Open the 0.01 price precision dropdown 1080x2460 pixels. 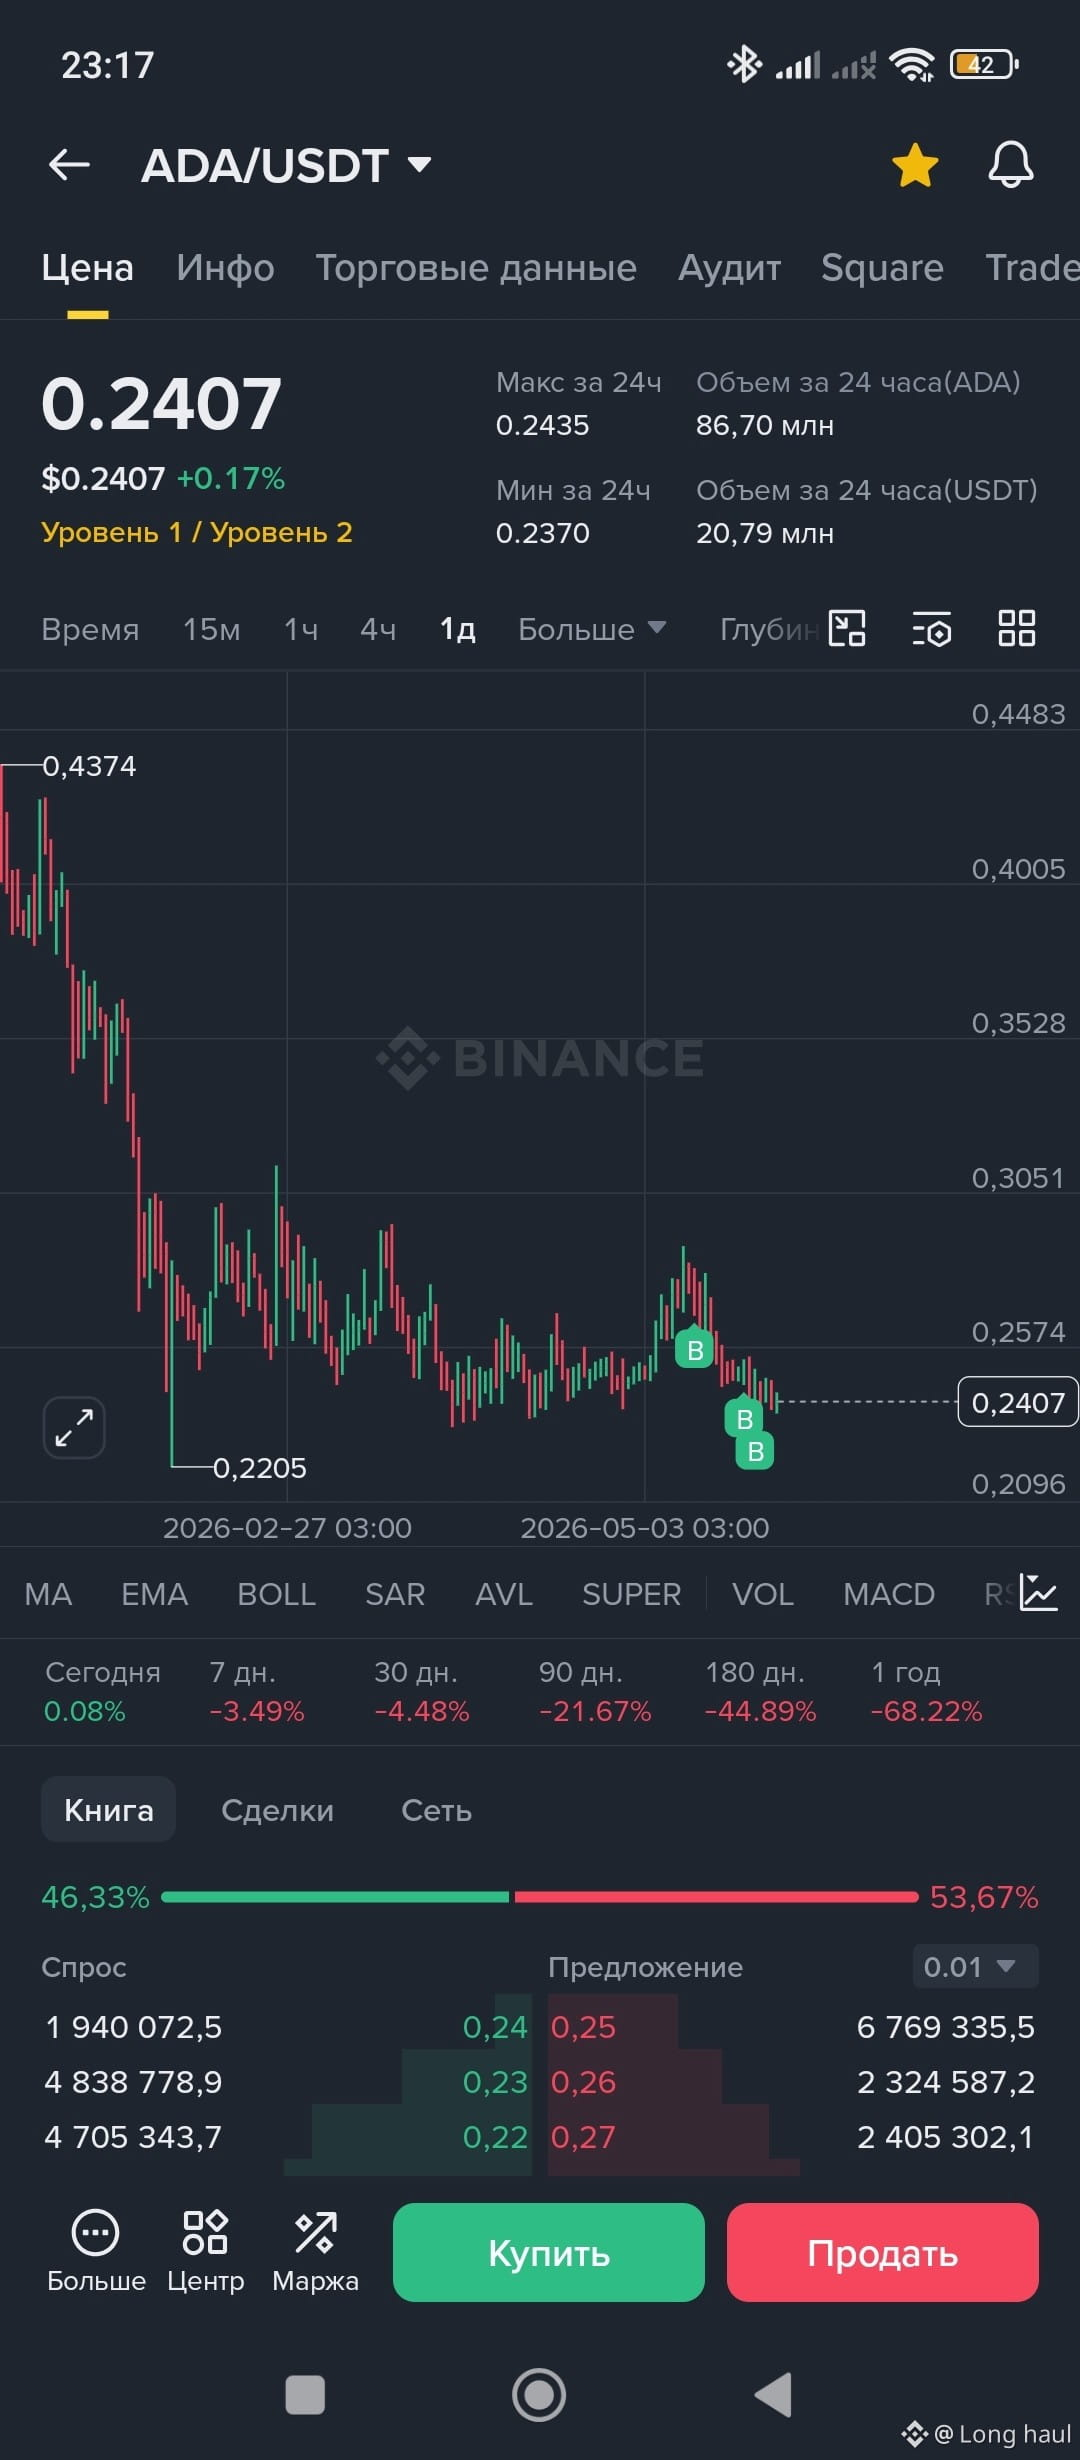click(x=975, y=1967)
